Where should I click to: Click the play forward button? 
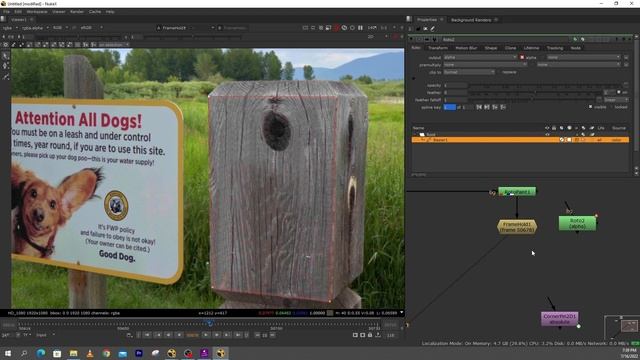[x=206, y=335]
